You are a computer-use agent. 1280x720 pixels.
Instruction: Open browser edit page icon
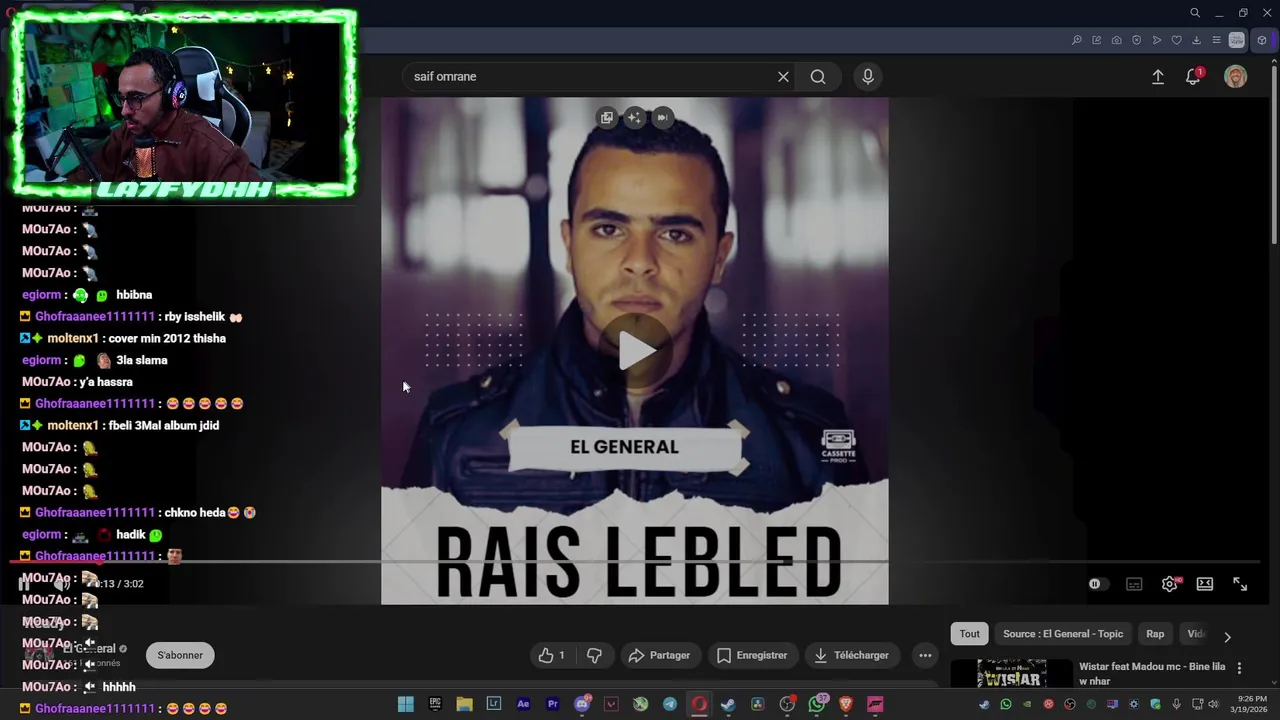click(x=1096, y=41)
